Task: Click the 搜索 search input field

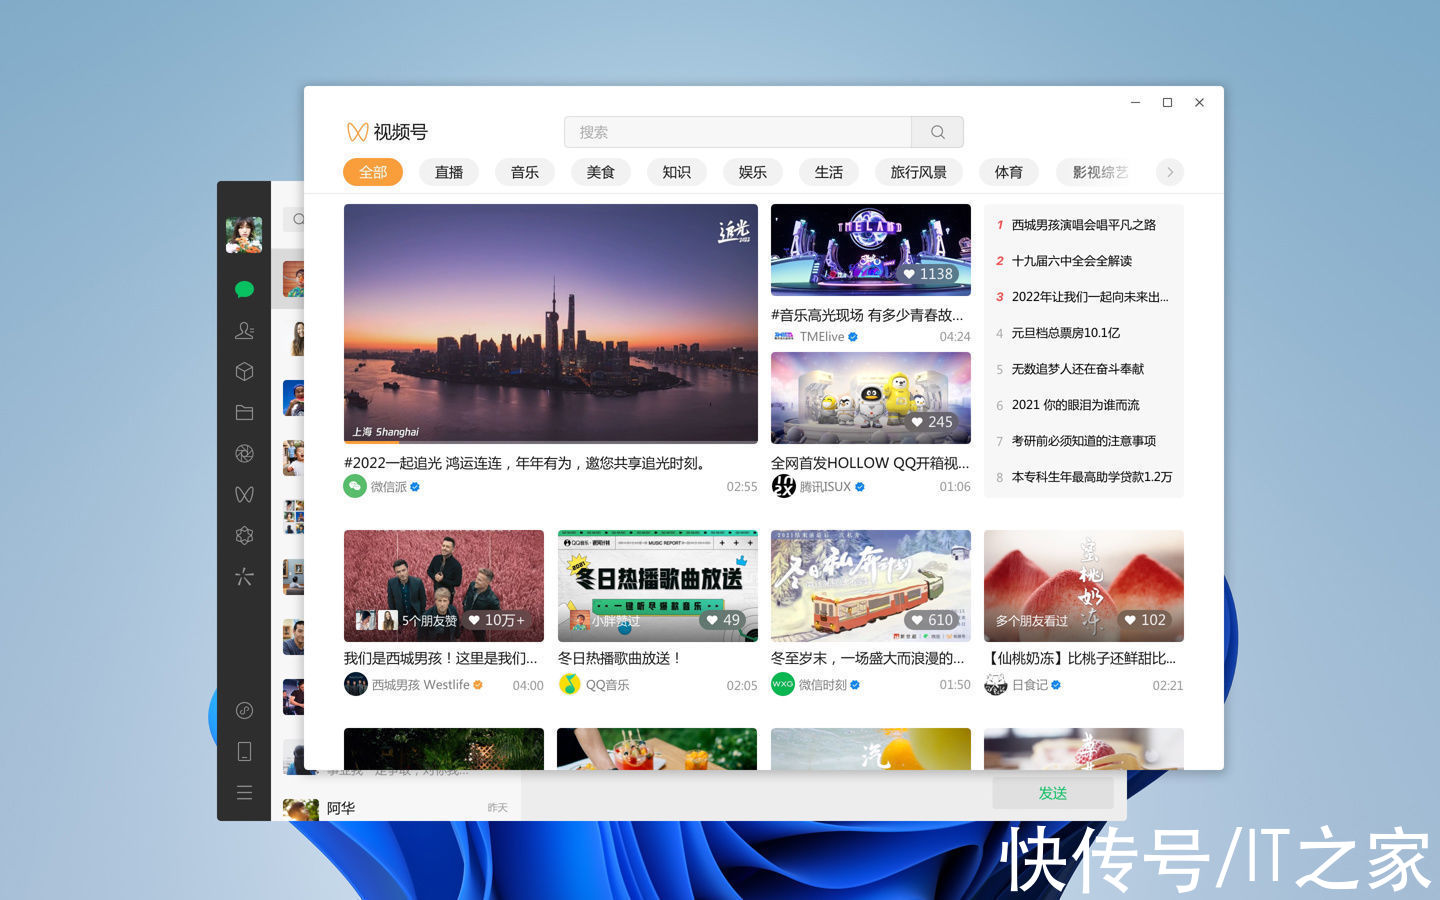Action: [x=738, y=132]
